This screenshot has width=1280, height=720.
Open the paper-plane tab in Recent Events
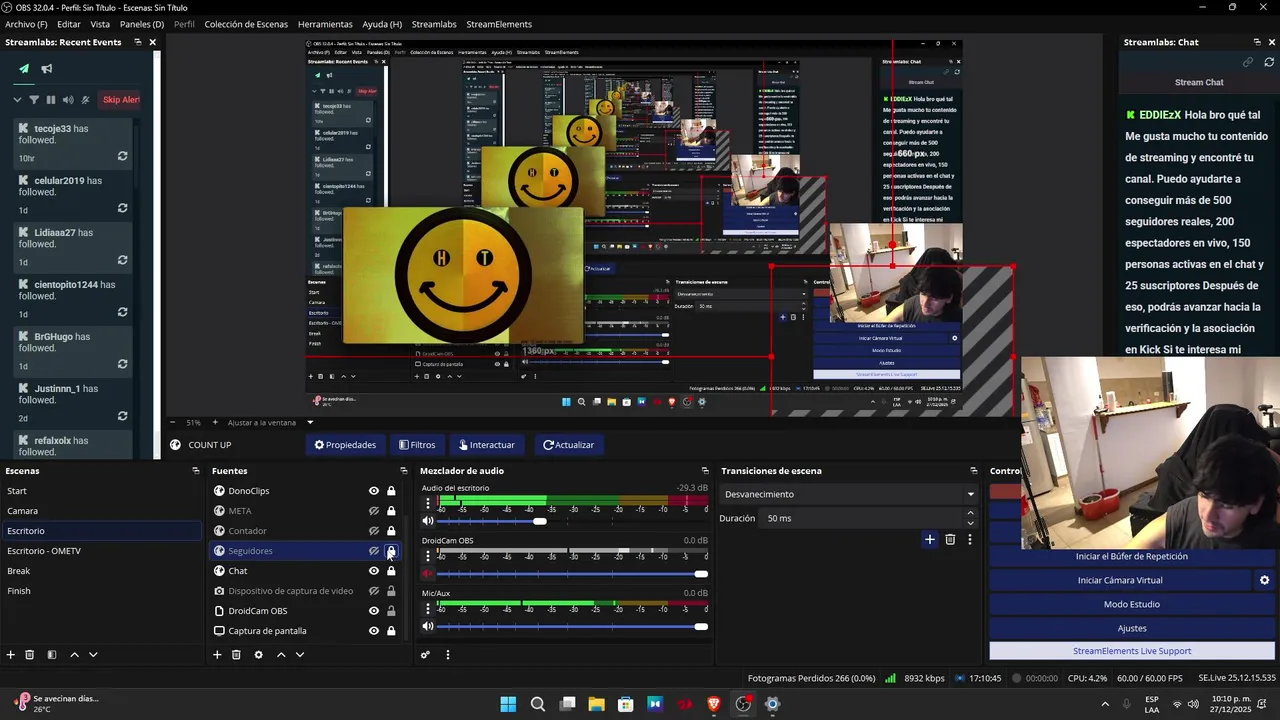24,69
